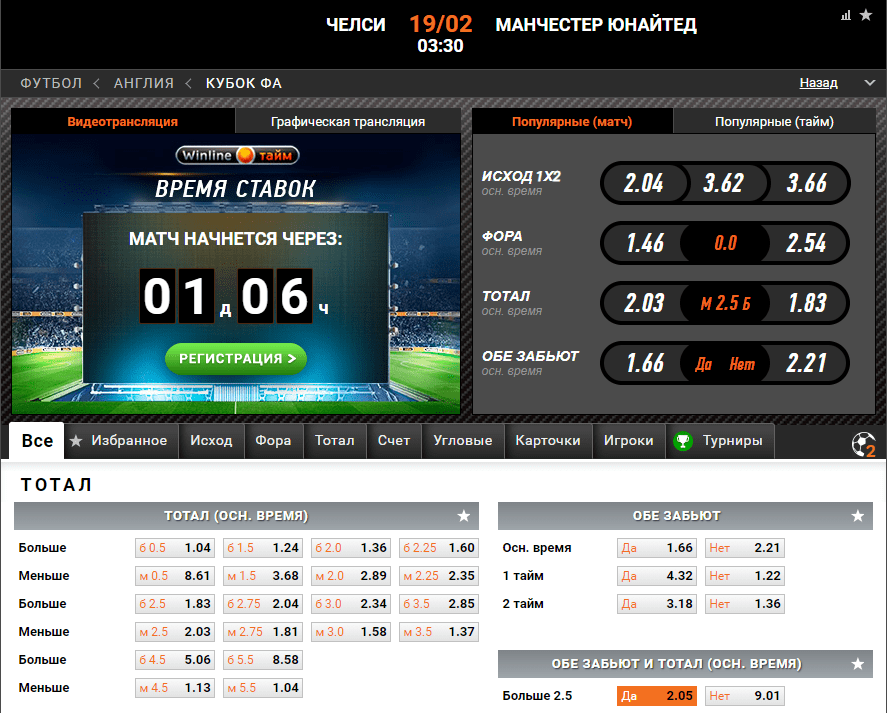Image resolution: width=887 pixels, height=713 pixels.
Task: Select handicap odds 1.46
Action: pyautogui.click(x=644, y=243)
